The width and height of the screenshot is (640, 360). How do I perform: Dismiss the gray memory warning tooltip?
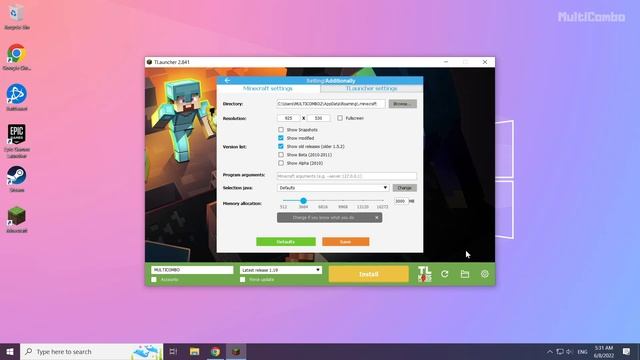tap(377, 218)
